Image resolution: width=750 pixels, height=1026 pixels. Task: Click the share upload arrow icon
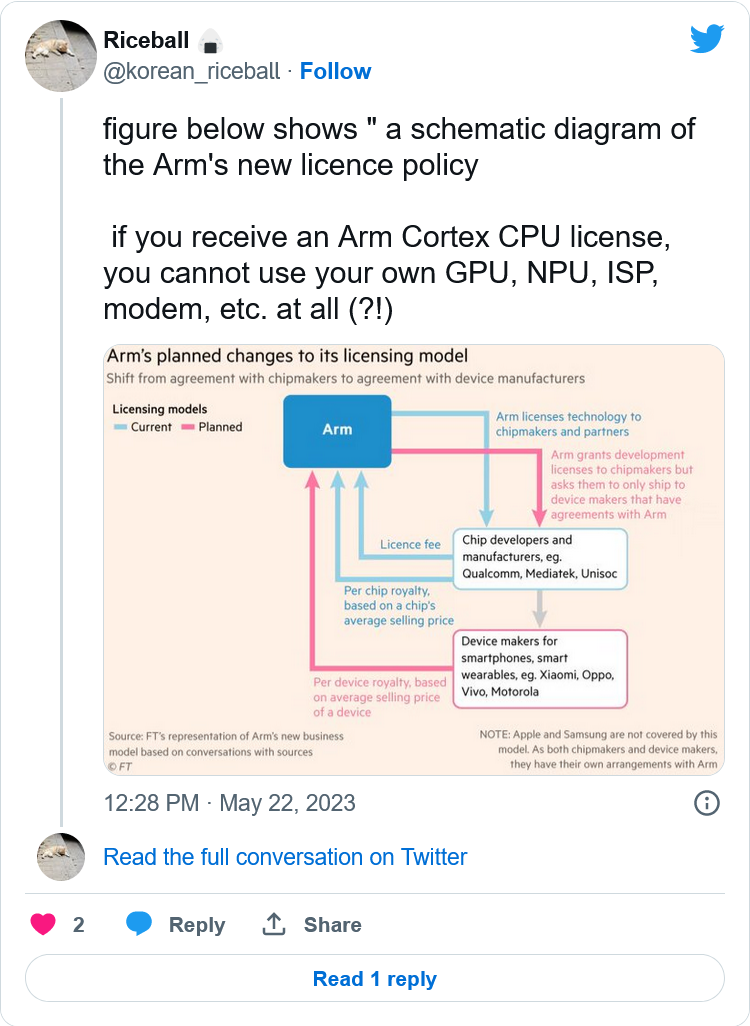coord(274,925)
